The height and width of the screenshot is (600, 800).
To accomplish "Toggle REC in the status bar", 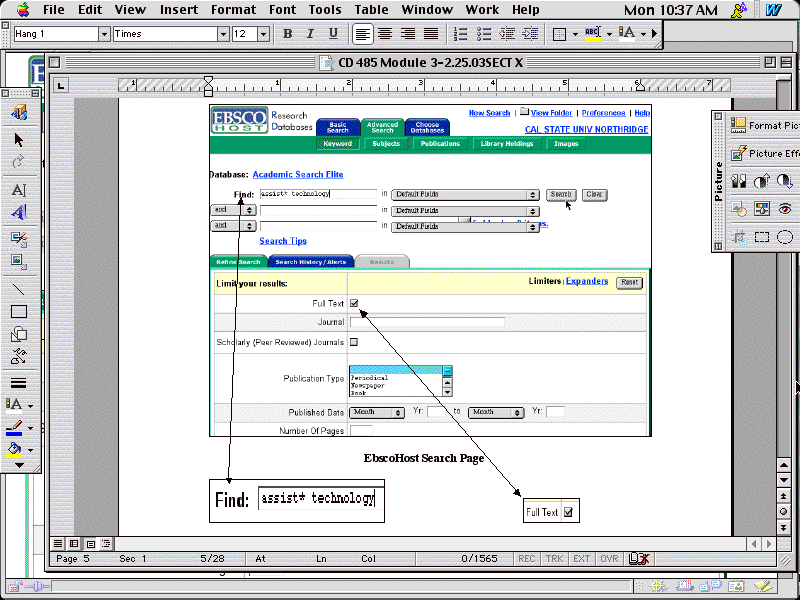I will (527, 559).
